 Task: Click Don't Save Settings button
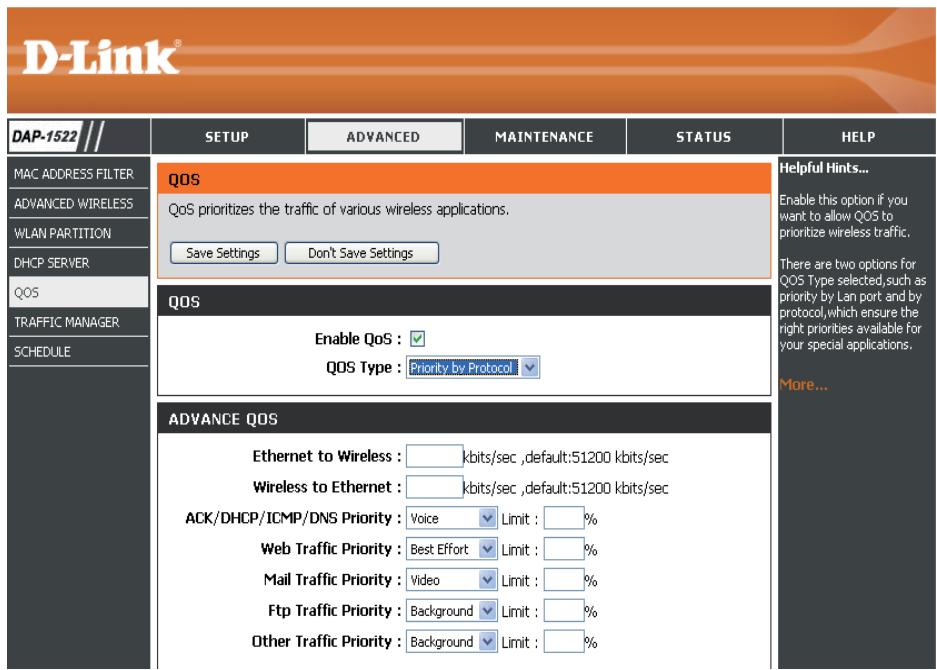point(362,253)
